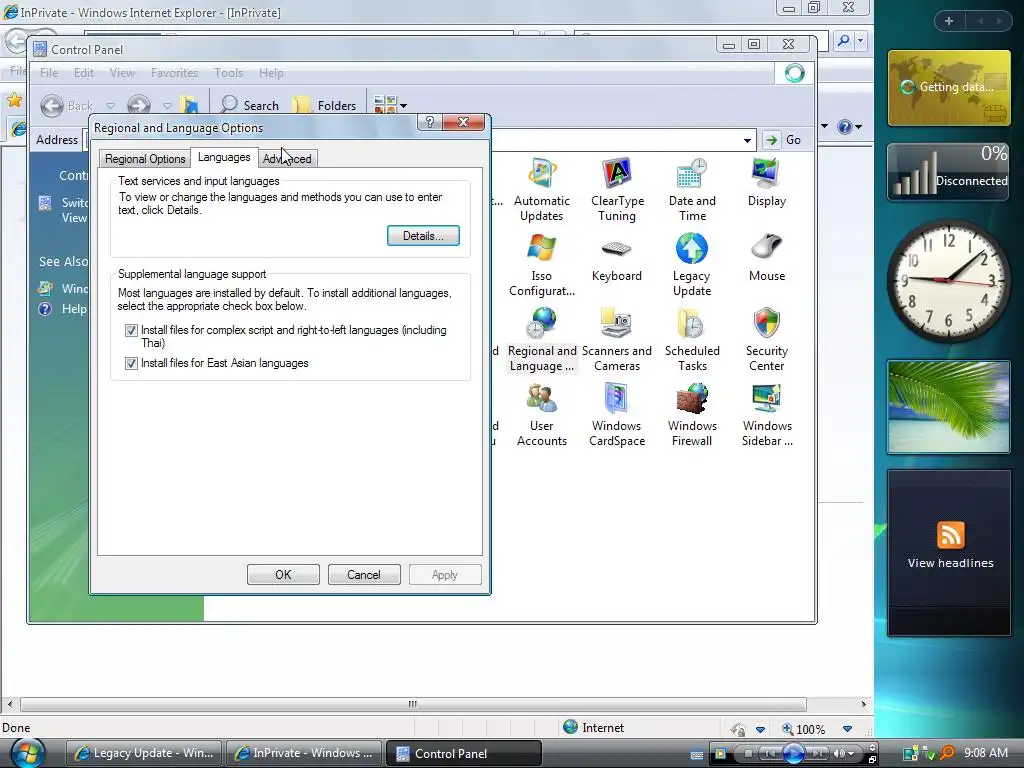Viewport: 1024px width, 768px height.
Task: Click the Views icon in Control Panel toolbar
Action: tap(385, 104)
